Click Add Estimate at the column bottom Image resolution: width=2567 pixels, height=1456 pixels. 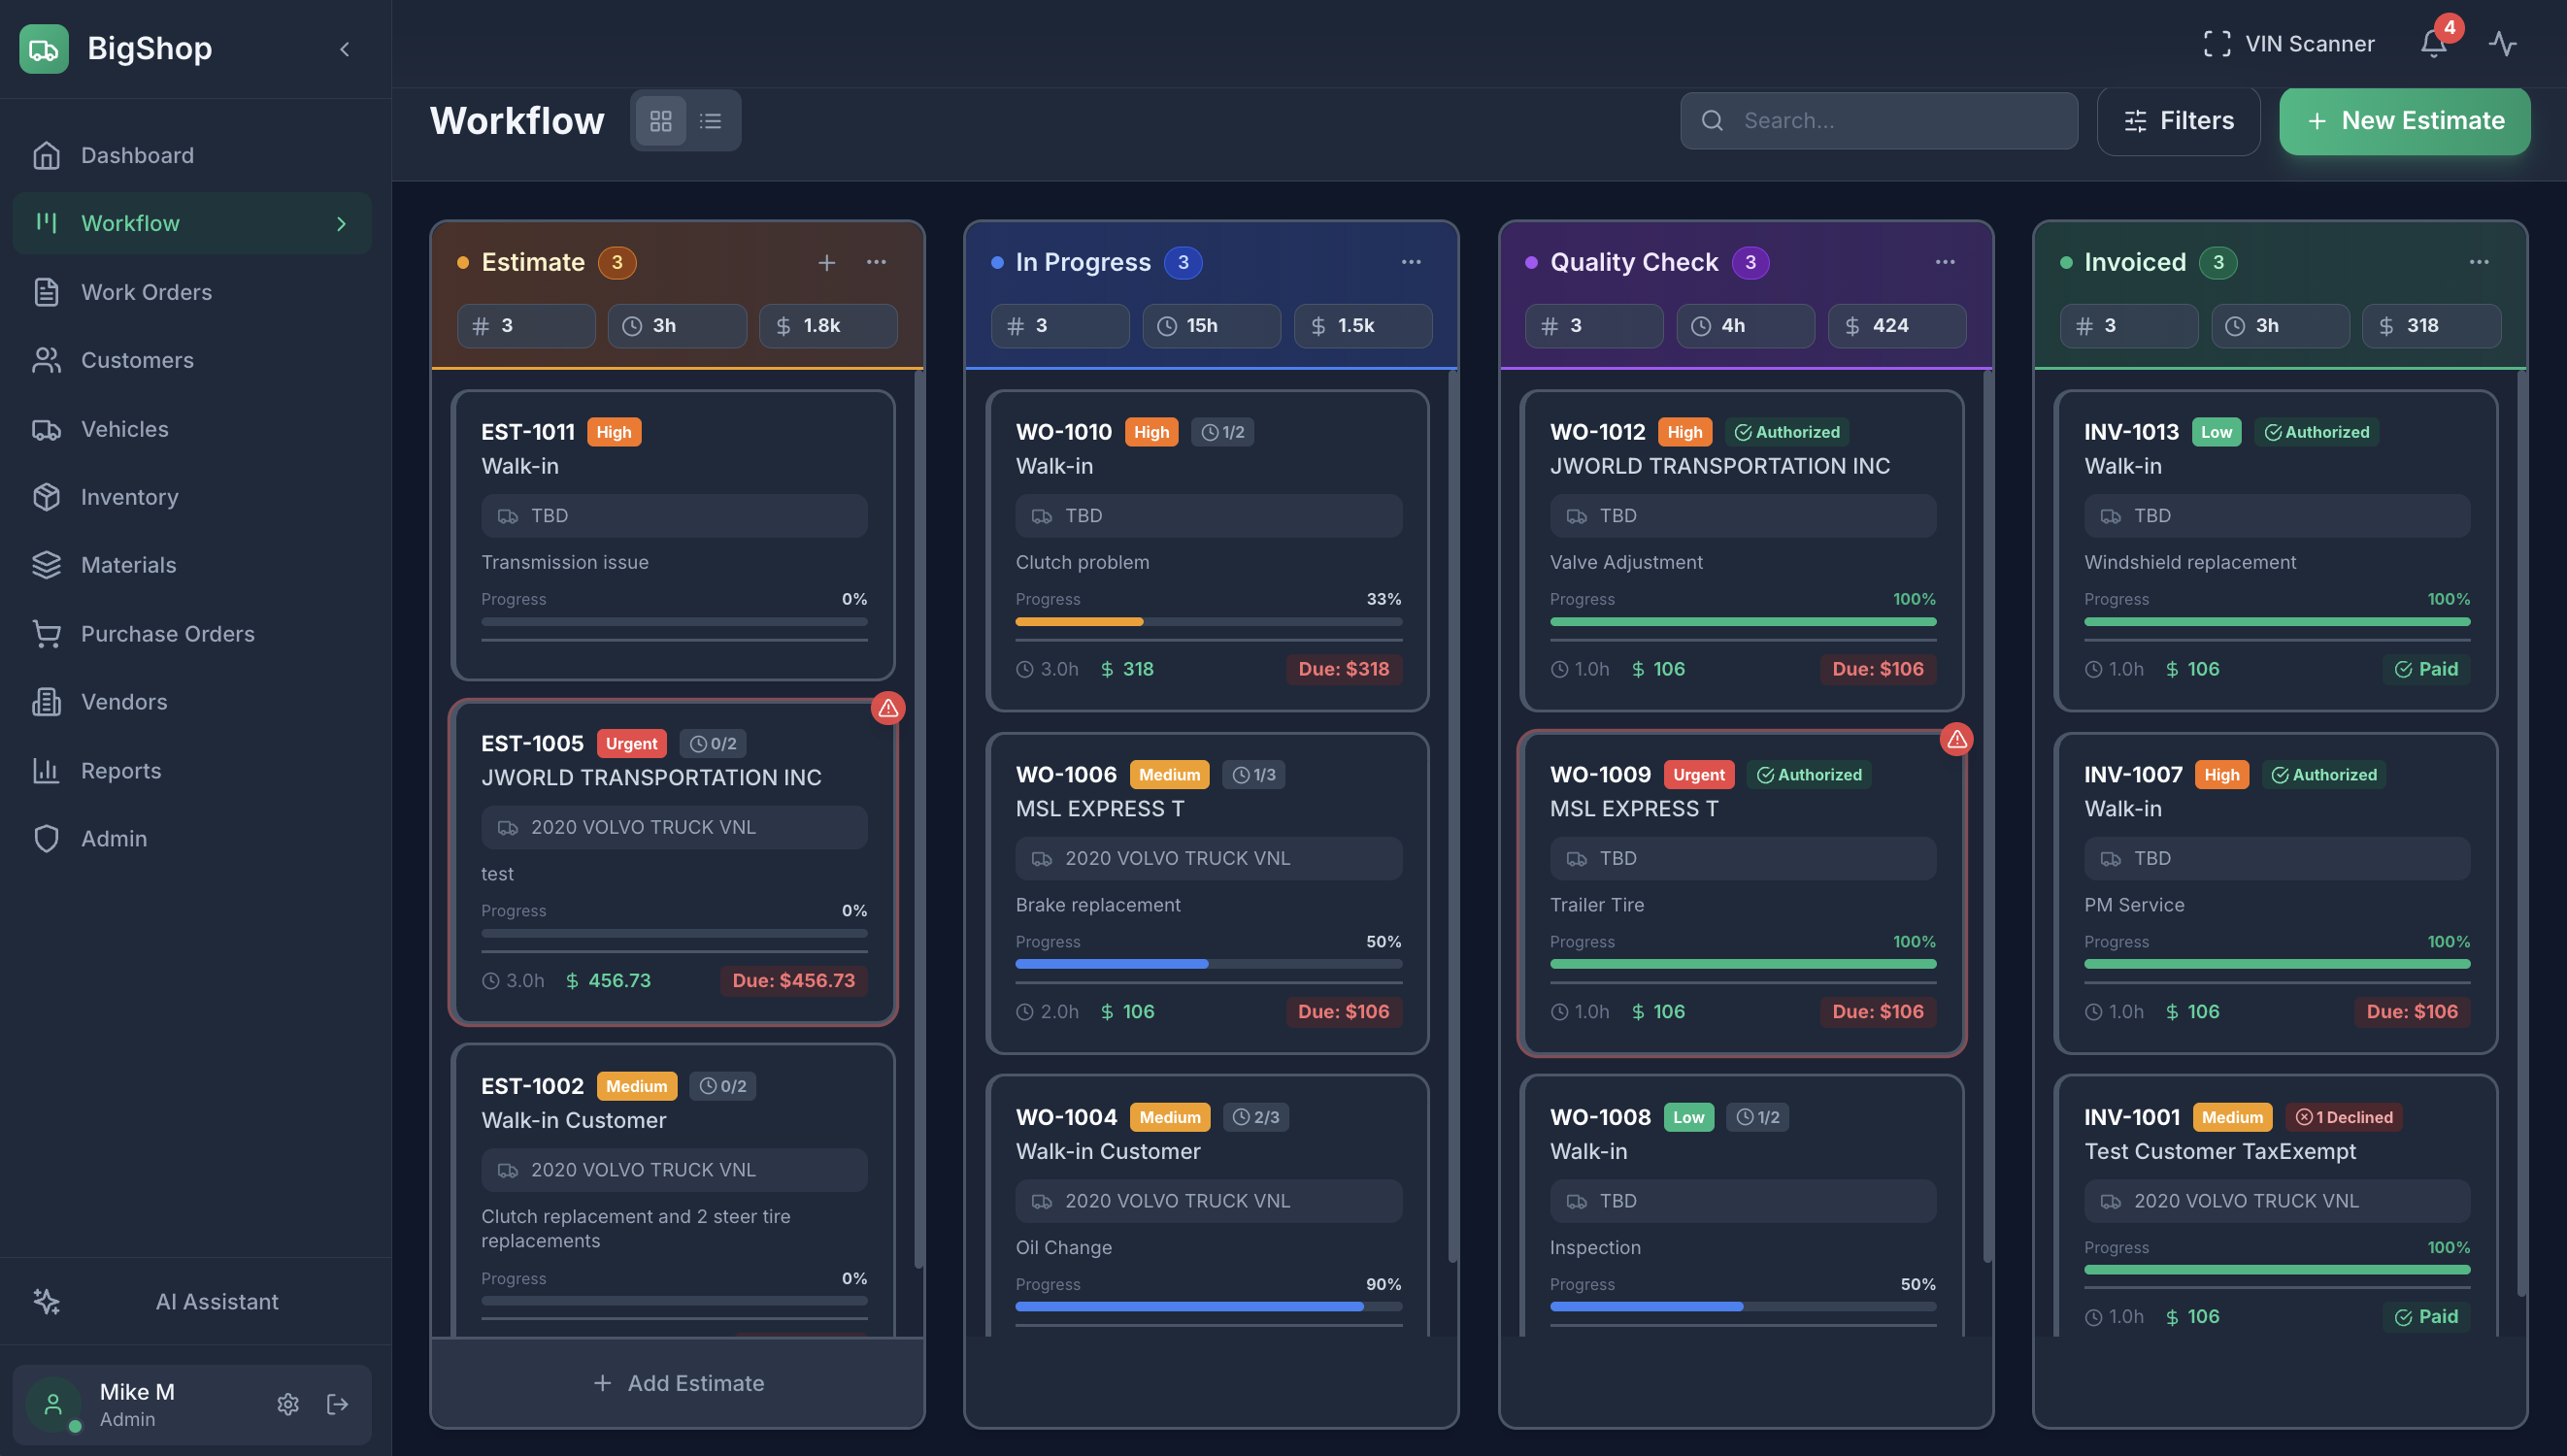(x=676, y=1382)
